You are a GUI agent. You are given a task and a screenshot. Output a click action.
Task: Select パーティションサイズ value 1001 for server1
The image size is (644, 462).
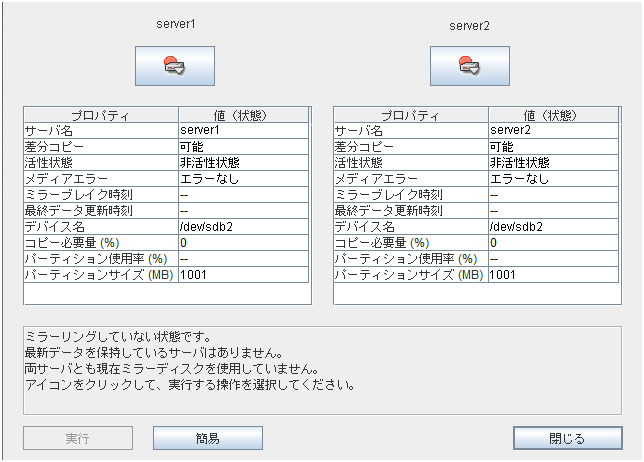click(x=244, y=275)
